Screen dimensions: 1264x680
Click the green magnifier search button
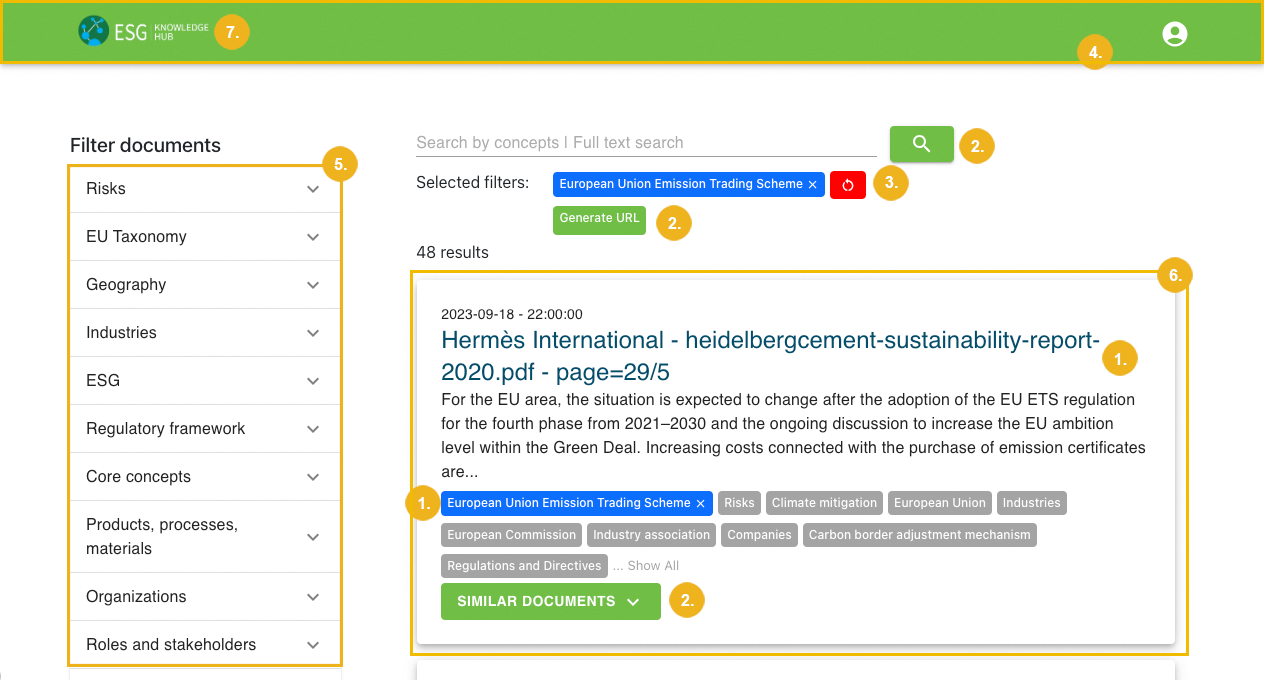[921, 144]
